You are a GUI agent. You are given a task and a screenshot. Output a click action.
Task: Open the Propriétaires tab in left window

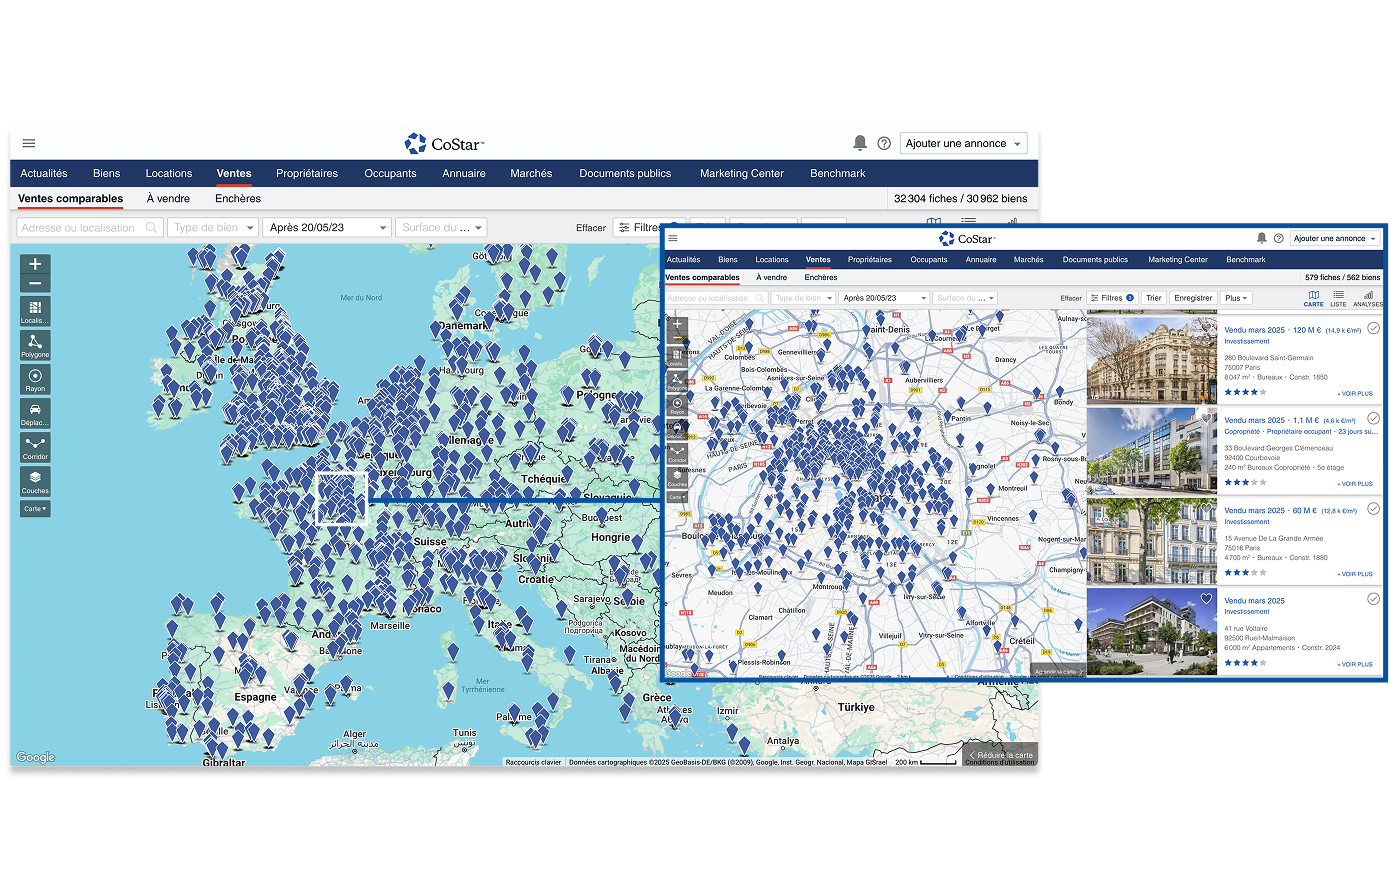(x=307, y=173)
